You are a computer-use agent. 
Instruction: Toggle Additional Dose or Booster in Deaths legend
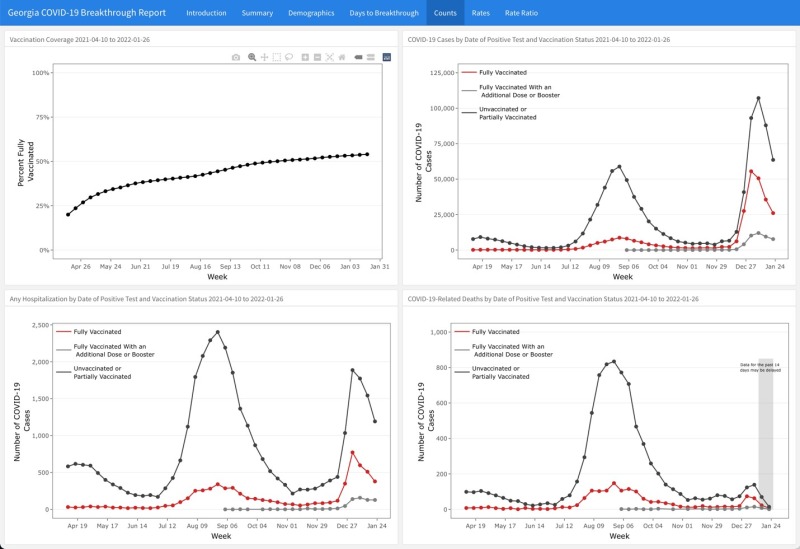coord(504,350)
